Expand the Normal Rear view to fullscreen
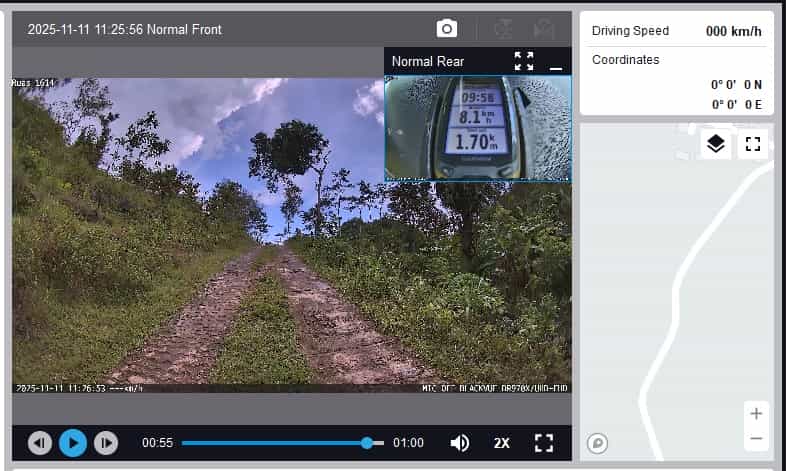The width and height of the screenshot is (787, 471). pos(524,61)
